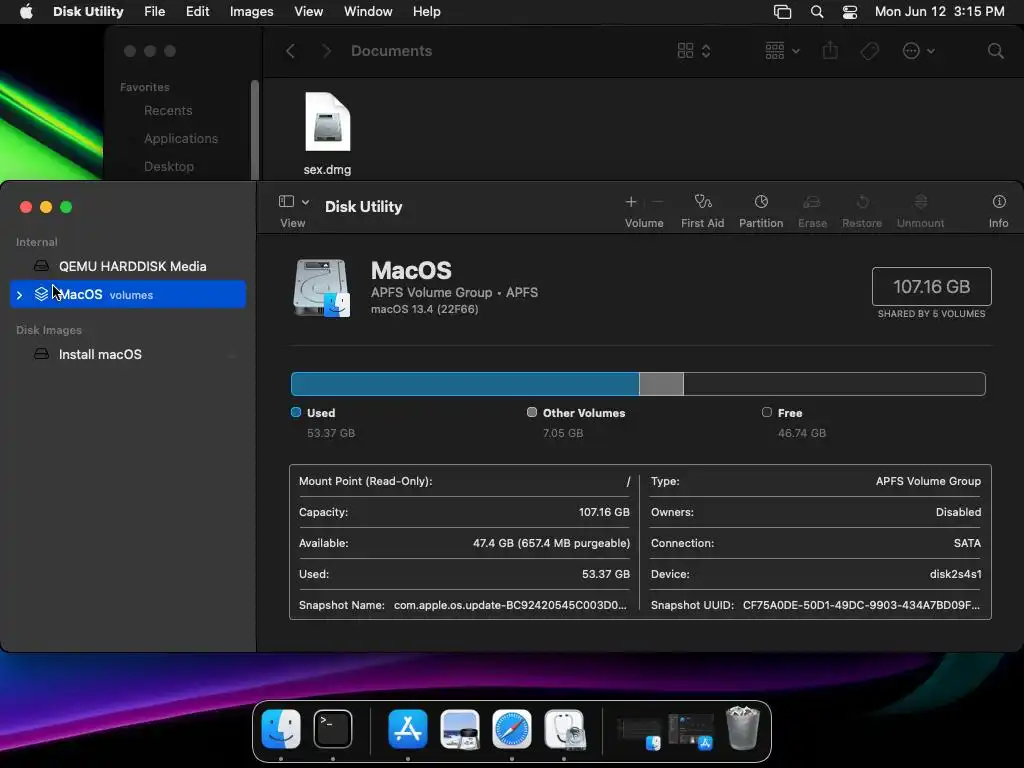Open Finder more actions ellipsis dropdown
This screenshot has height=768, width=1024.
(918, 51)
